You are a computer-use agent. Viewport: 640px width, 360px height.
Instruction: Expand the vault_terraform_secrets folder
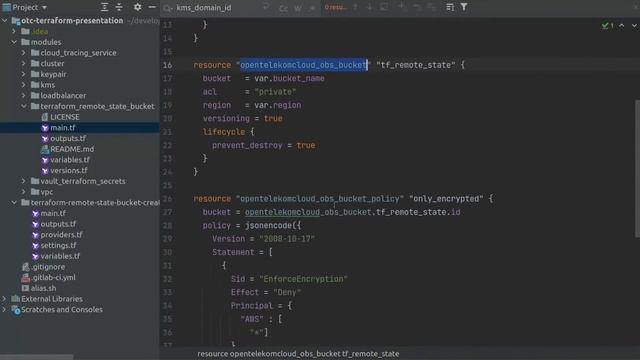coord(24,181)
